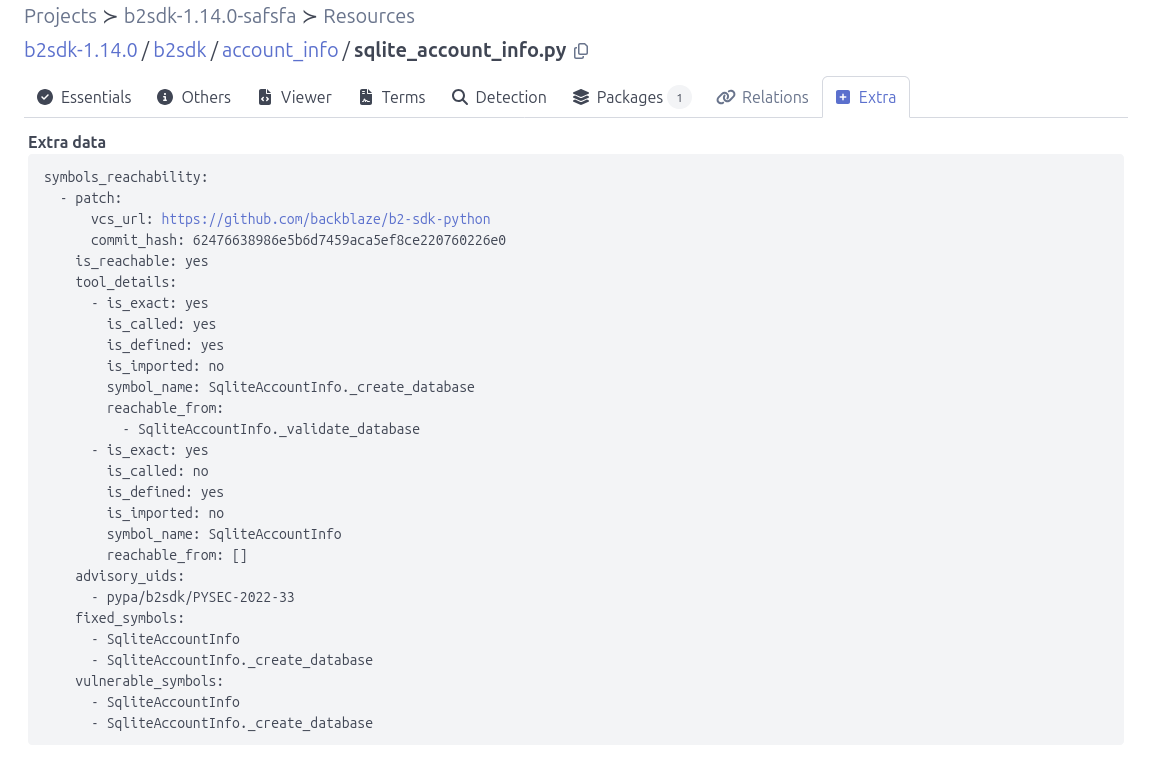The width and height of the screenshot is (1152, 760).
Task: Select the Packages tab
Action: click(x=632, y=97)
